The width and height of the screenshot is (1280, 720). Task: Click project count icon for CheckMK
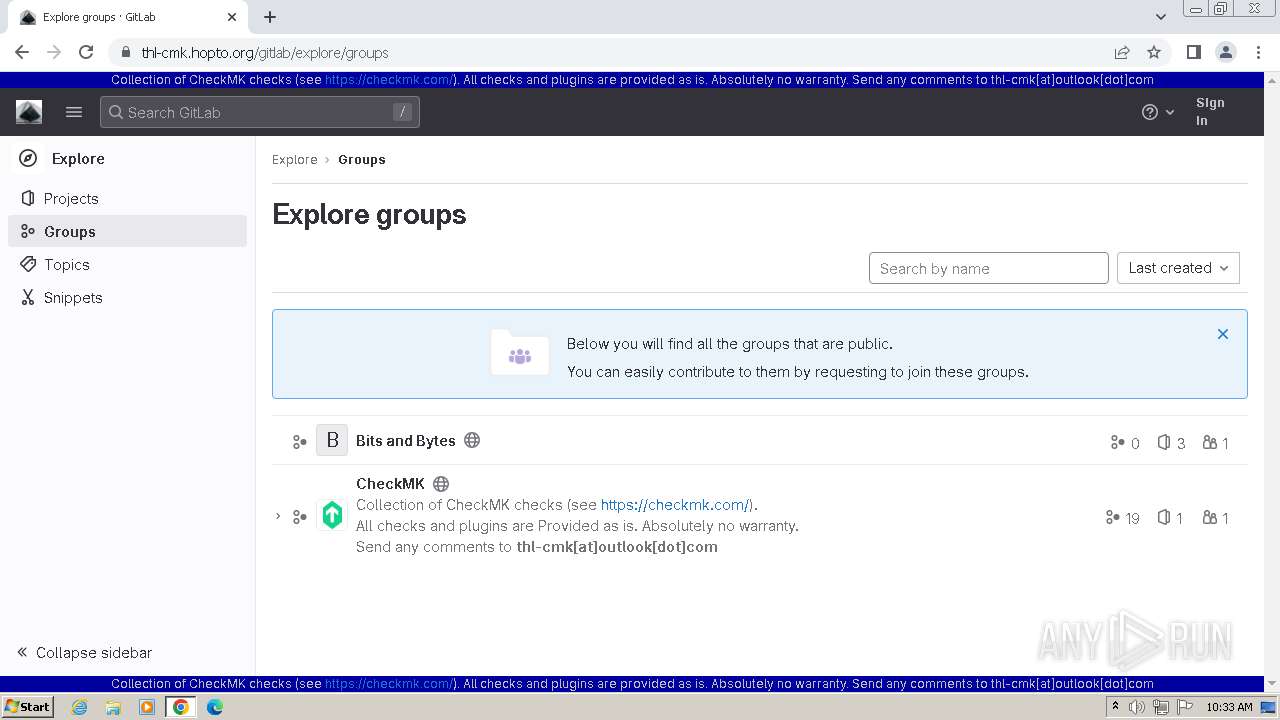coord(1164,517)
